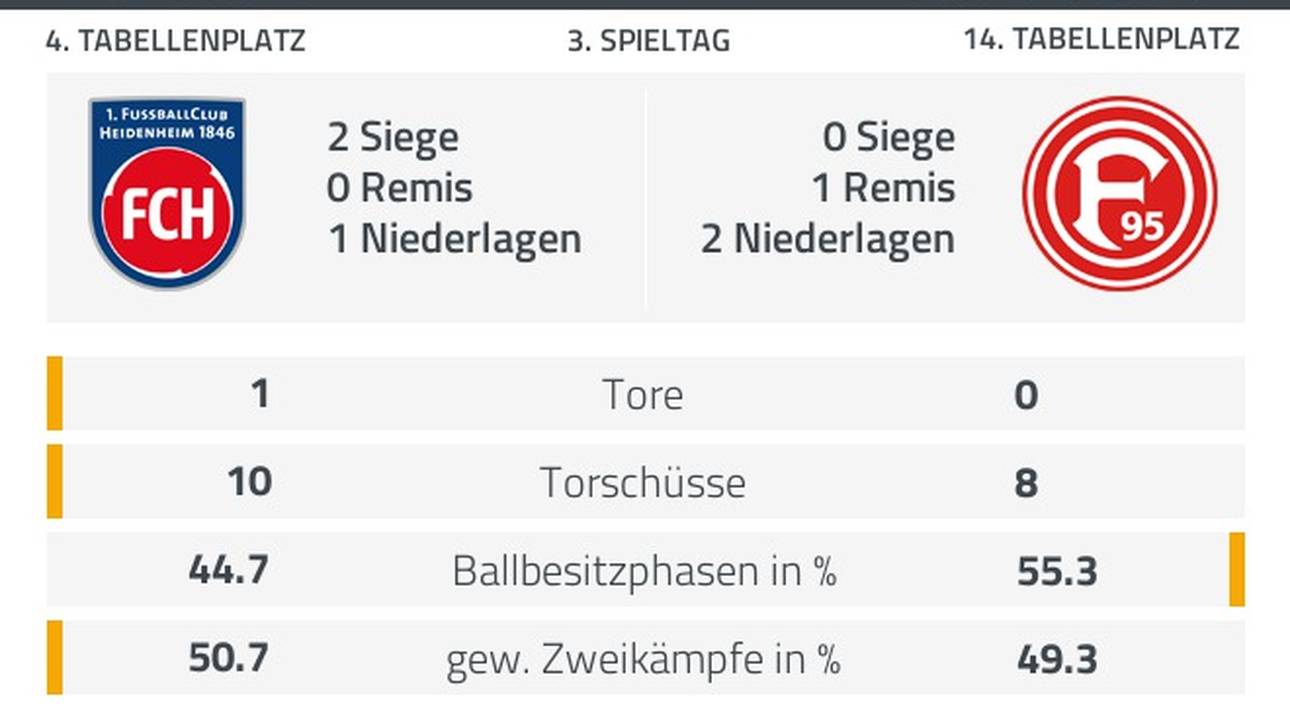Select the 4. Tabellenplatz heading
1290x726 pixels.
click(175, 40)
